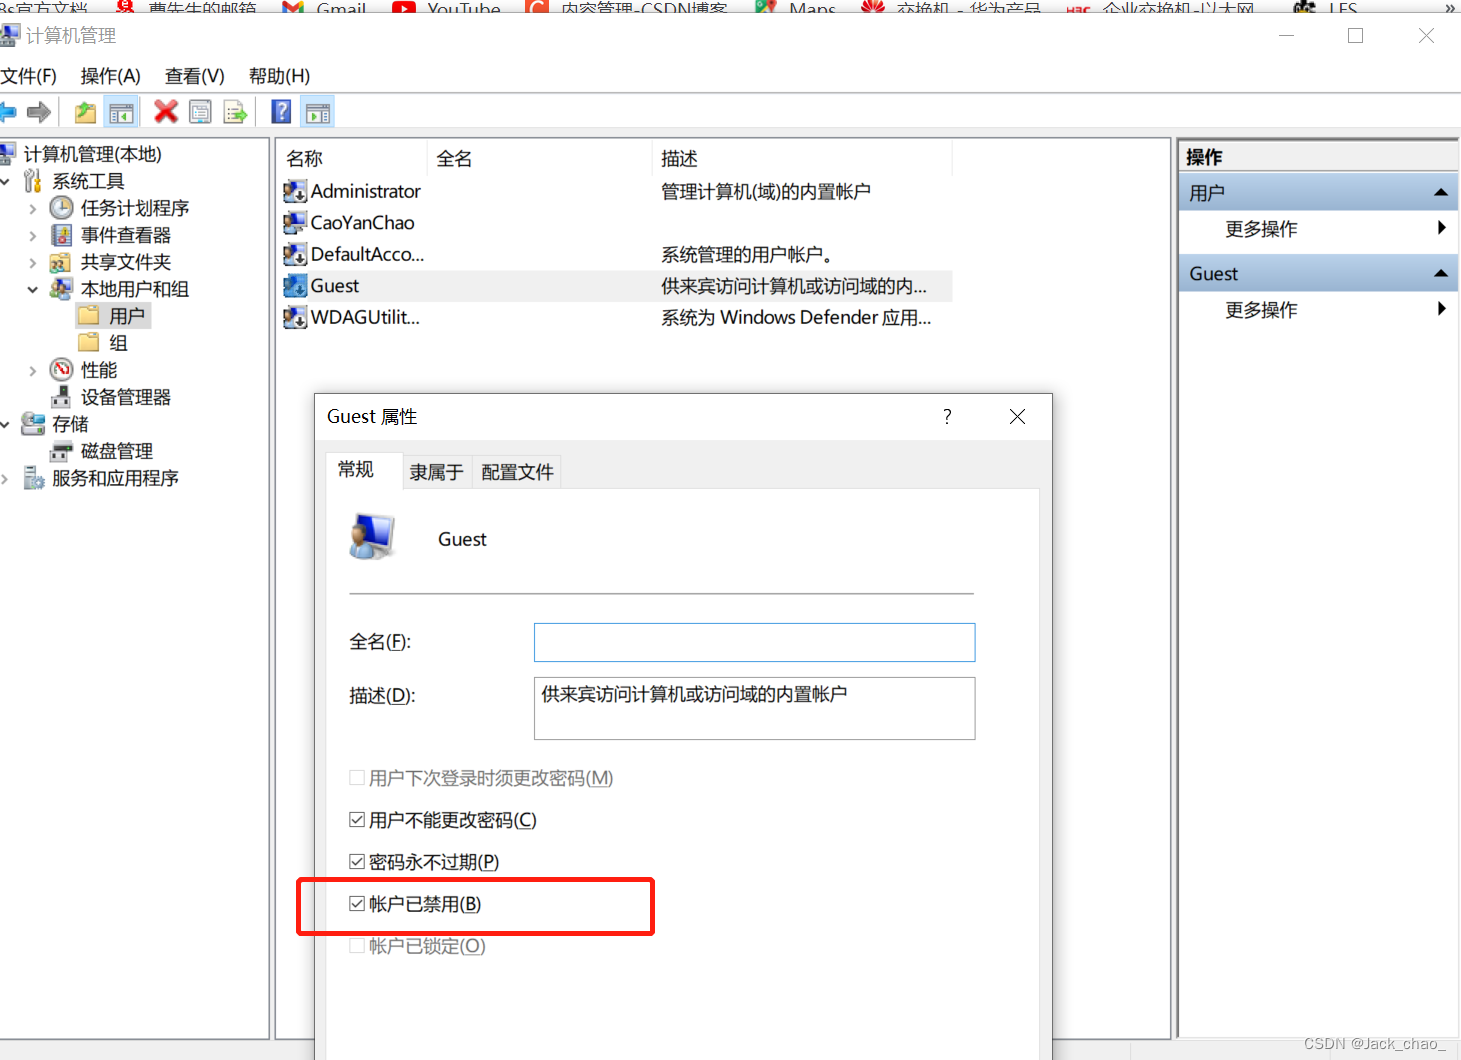Click the red Delete toolbar icon
Viewport: 1461px width, 1060px height.
click(166, 112)
